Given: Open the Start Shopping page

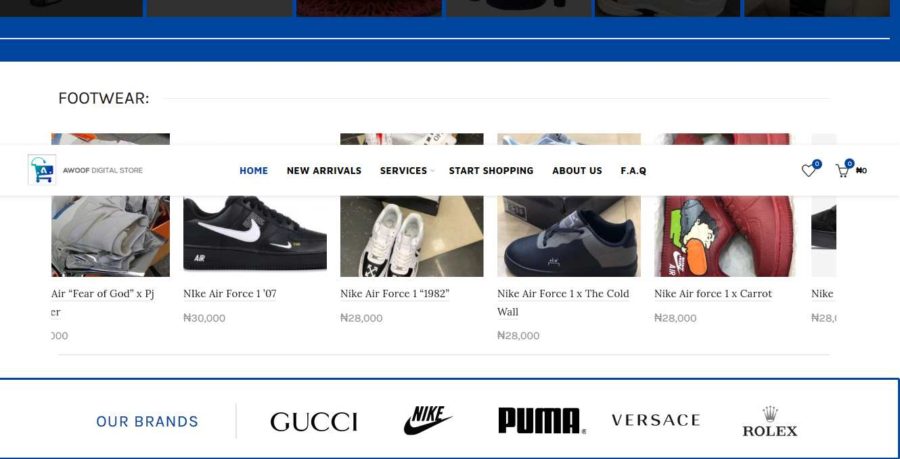Looking at the screenshot, I should coord(491,170).
